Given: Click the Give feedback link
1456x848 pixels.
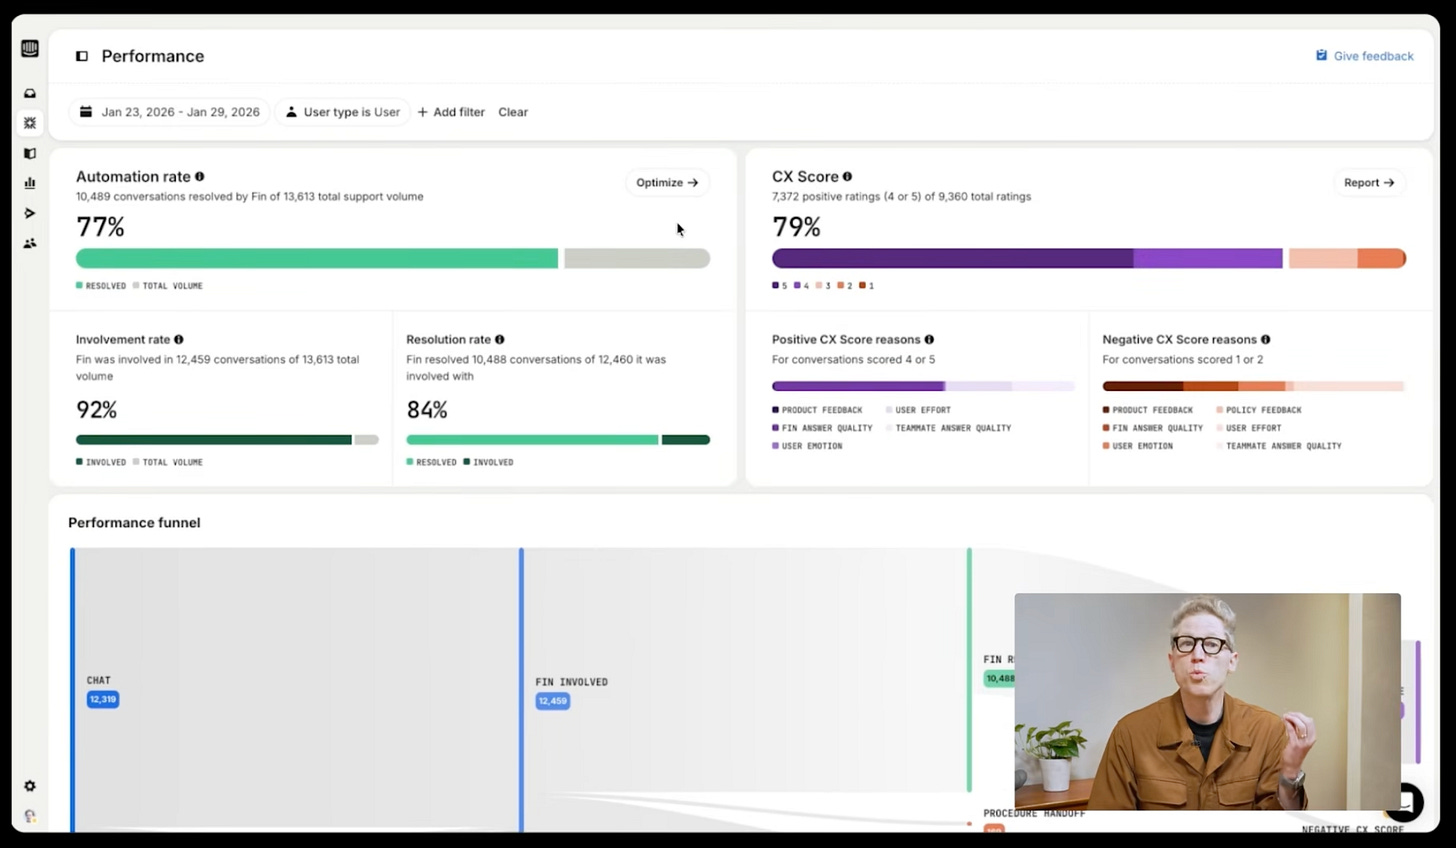Looking at the screenshot, I should pyautogui.click(x=1365, y=56).
